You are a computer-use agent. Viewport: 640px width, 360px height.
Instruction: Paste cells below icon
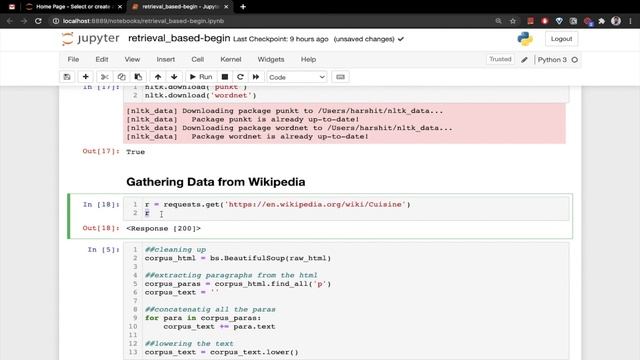[138, 77]
